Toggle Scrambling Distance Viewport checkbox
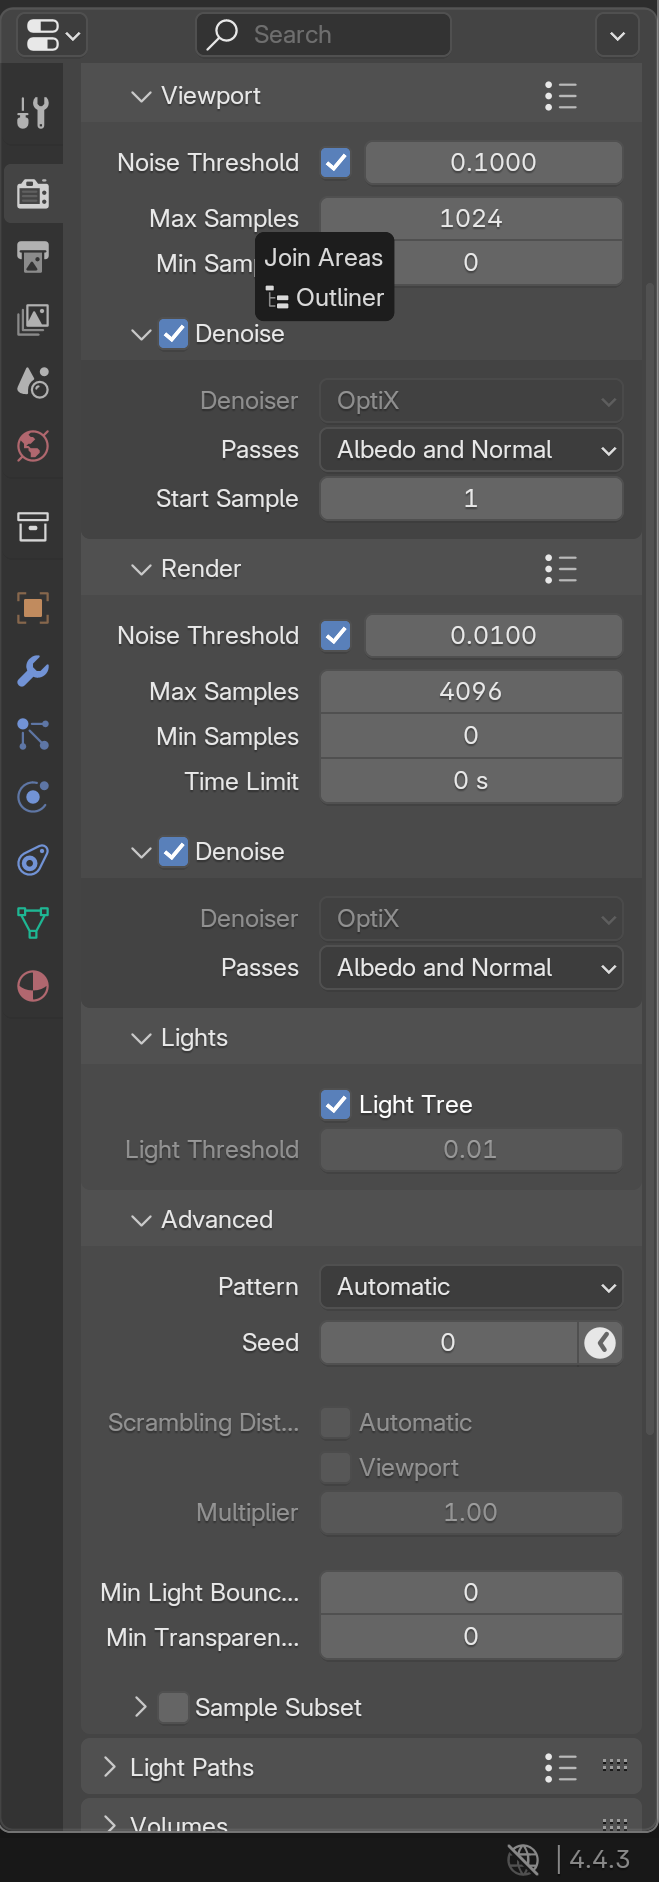 point(336,1468)
